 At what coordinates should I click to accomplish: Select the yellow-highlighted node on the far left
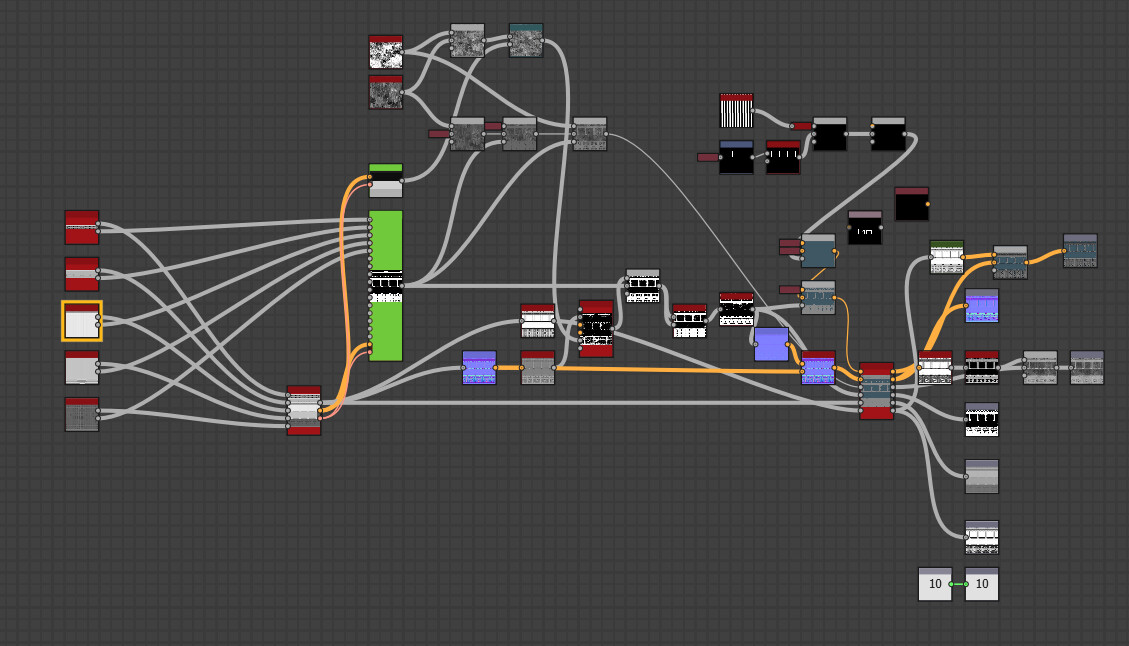click(81, 322)
